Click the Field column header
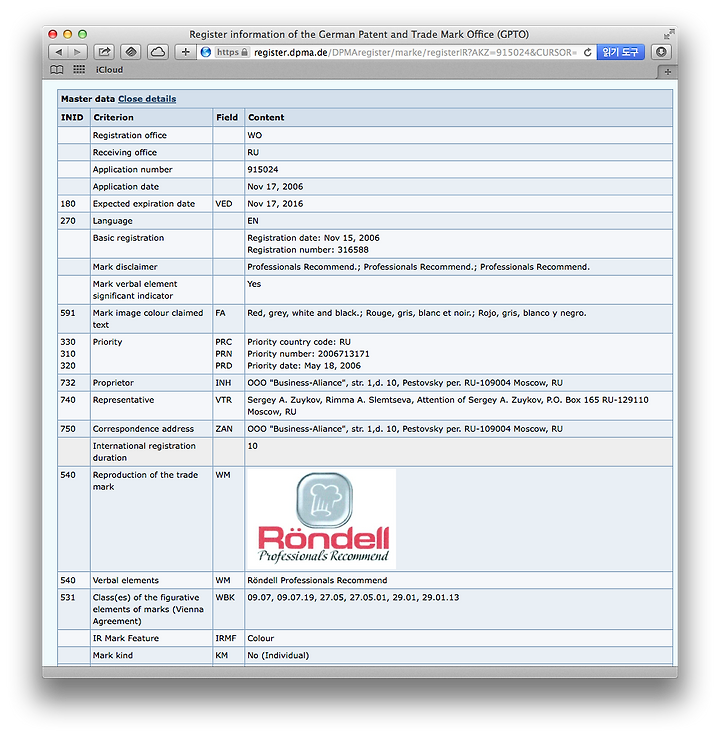This screenshot has height=737, width=720. coord(227,117)
